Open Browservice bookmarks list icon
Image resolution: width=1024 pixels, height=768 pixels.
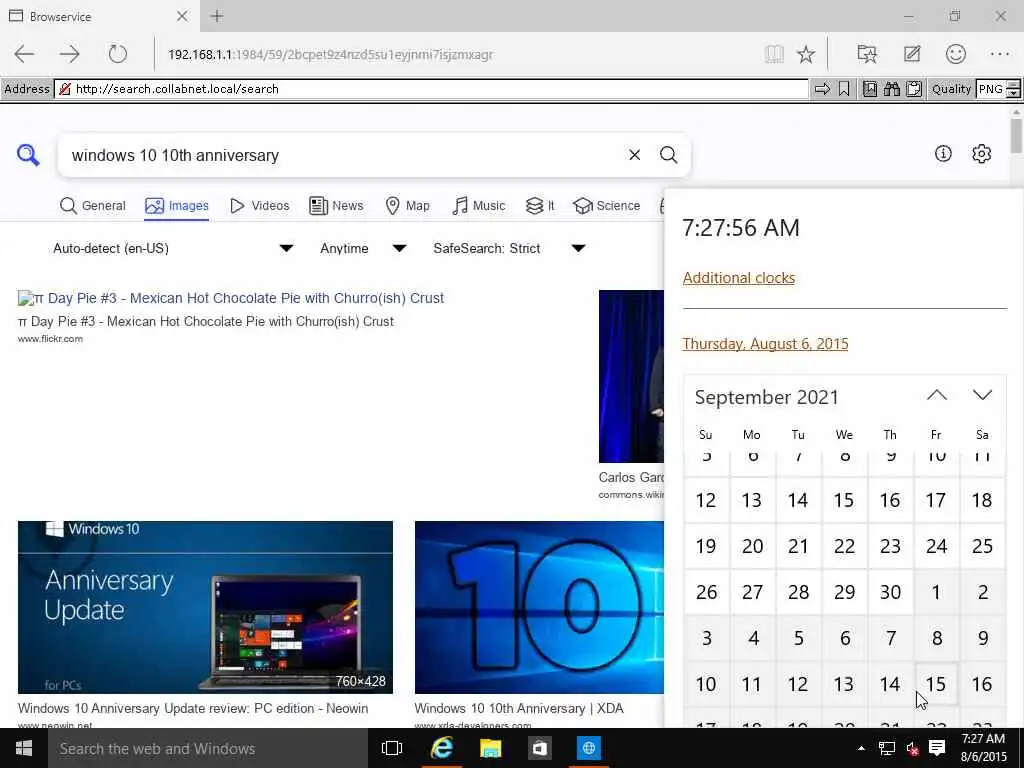coord(870,89)
